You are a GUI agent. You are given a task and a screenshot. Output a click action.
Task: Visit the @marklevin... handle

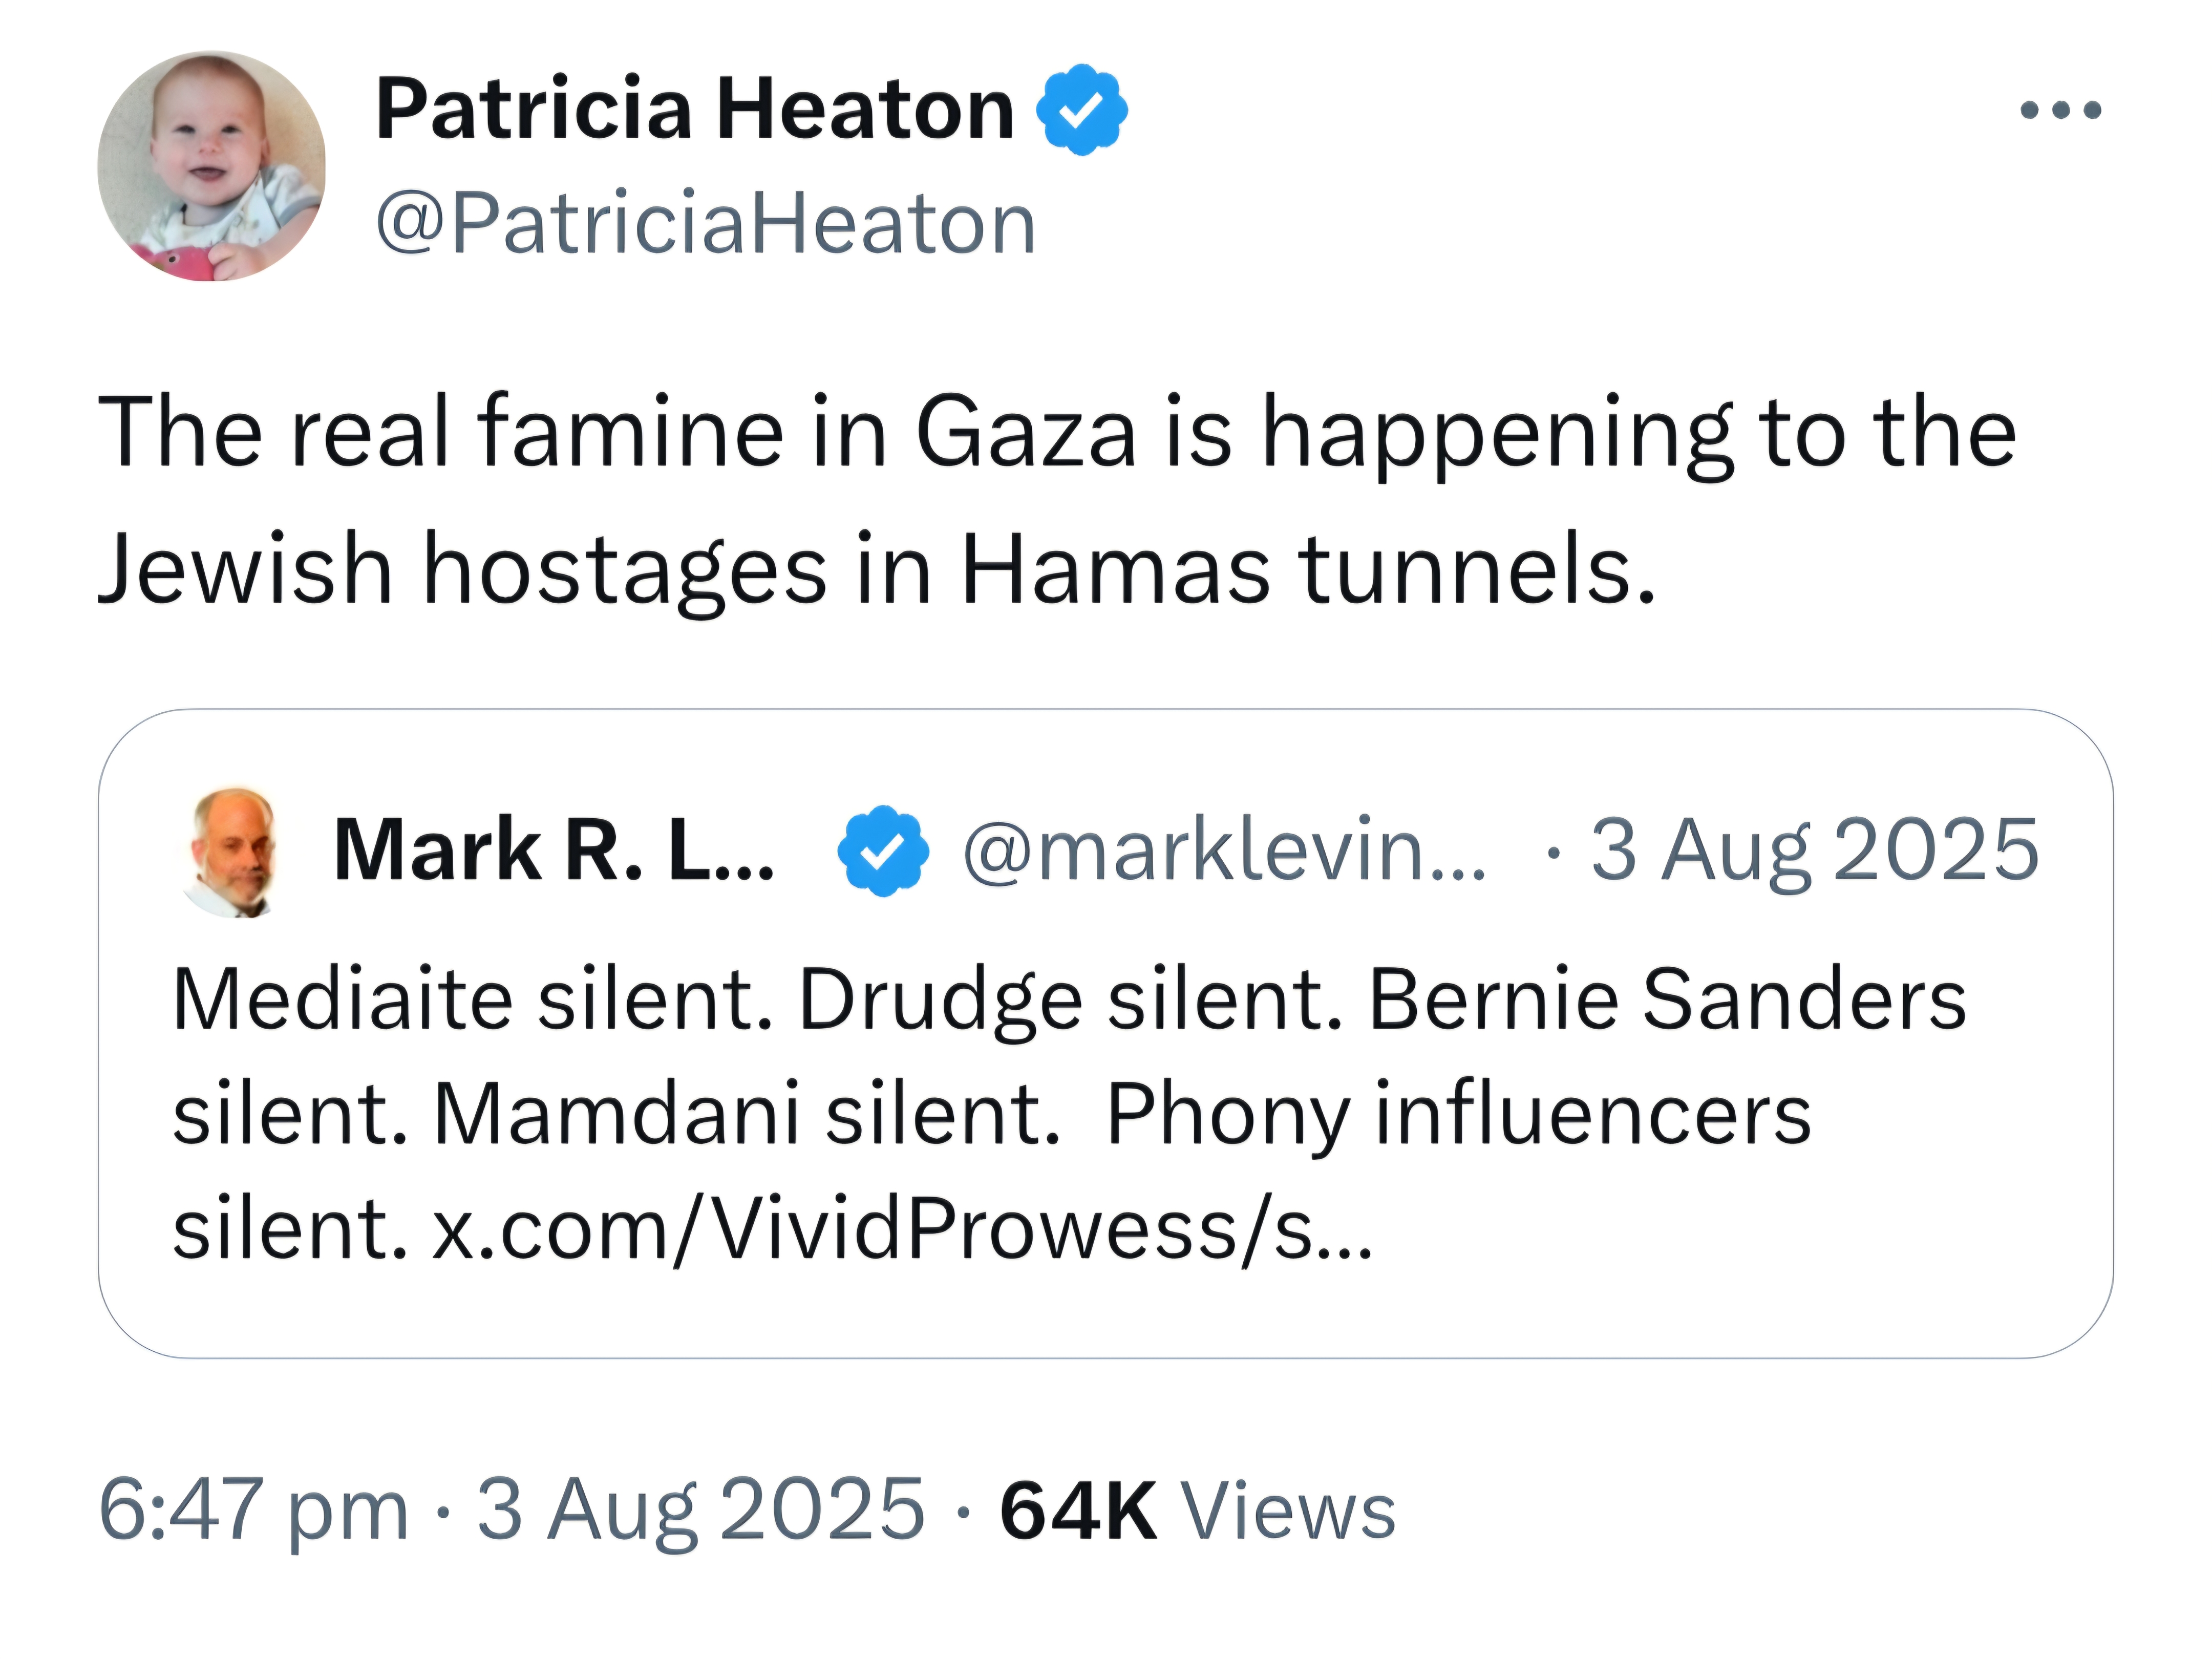(1225, 850)
